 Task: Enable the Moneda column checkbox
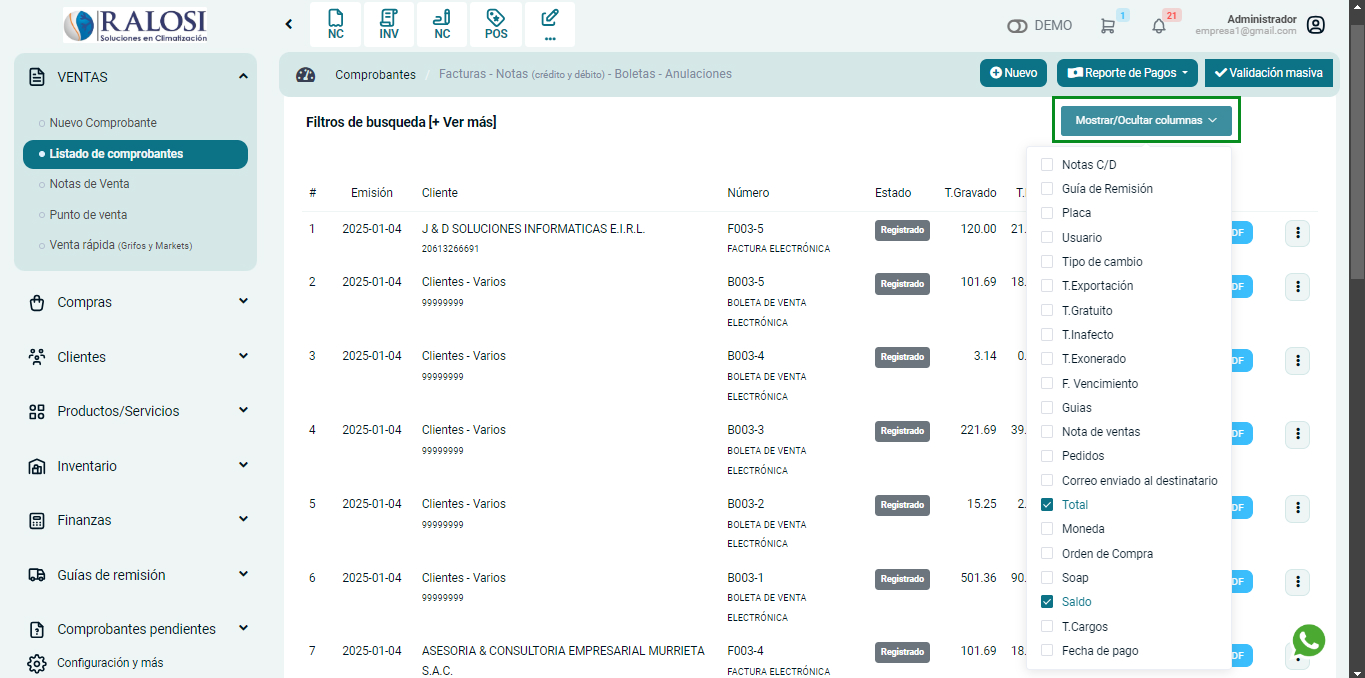[1047, 529]
